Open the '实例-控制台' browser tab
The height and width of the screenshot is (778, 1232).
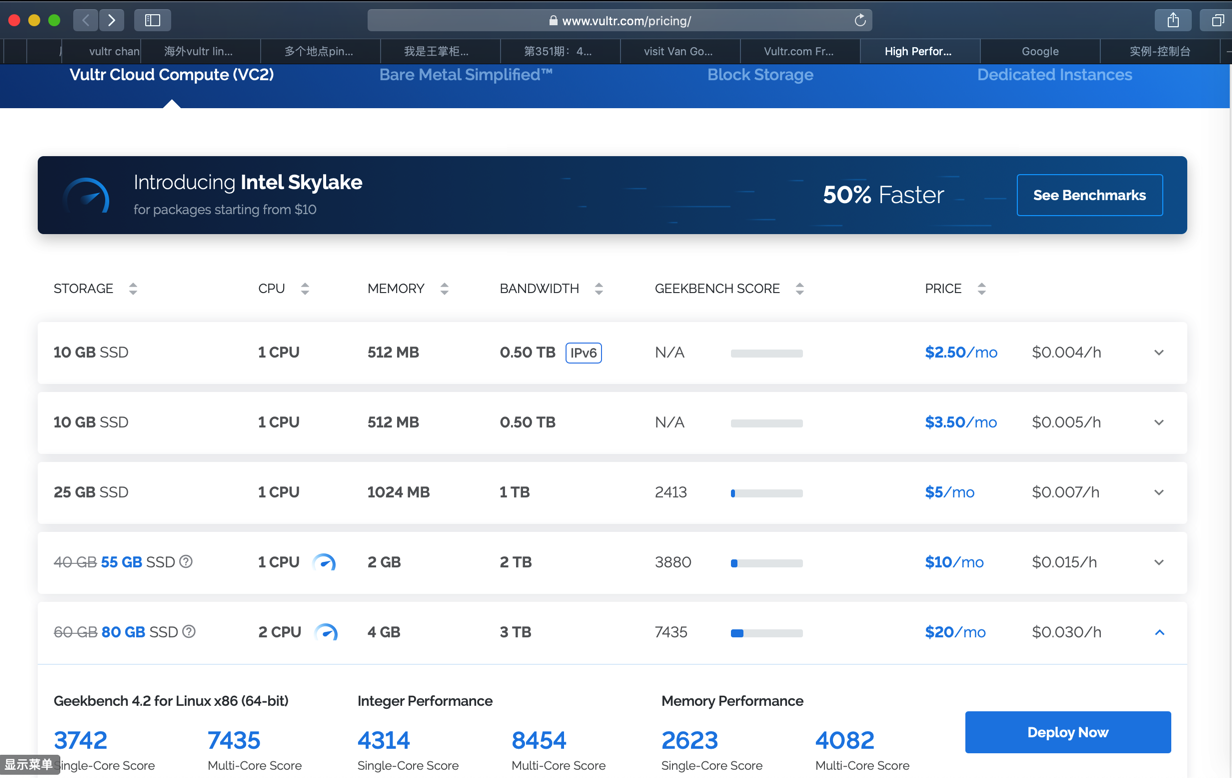click(x=1160, y=51)
